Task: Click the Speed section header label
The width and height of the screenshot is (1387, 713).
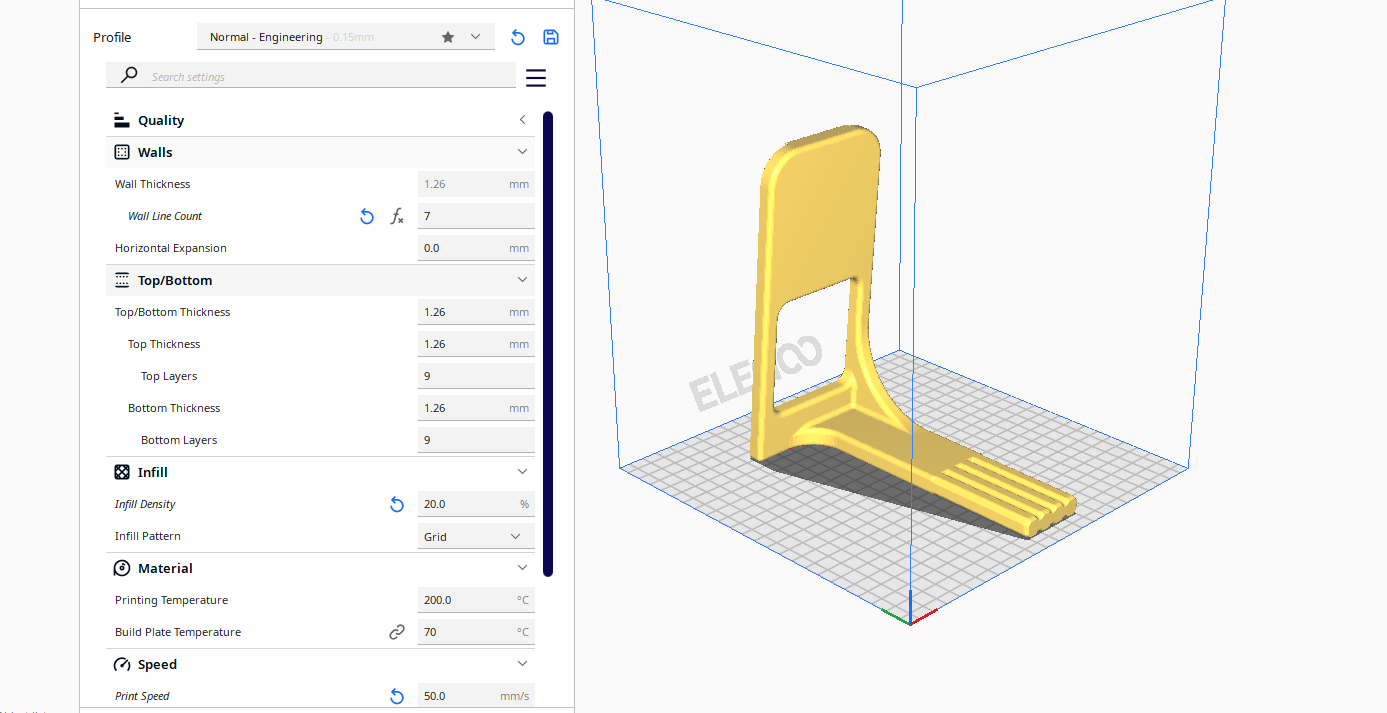Action: [x=157, y=664]
